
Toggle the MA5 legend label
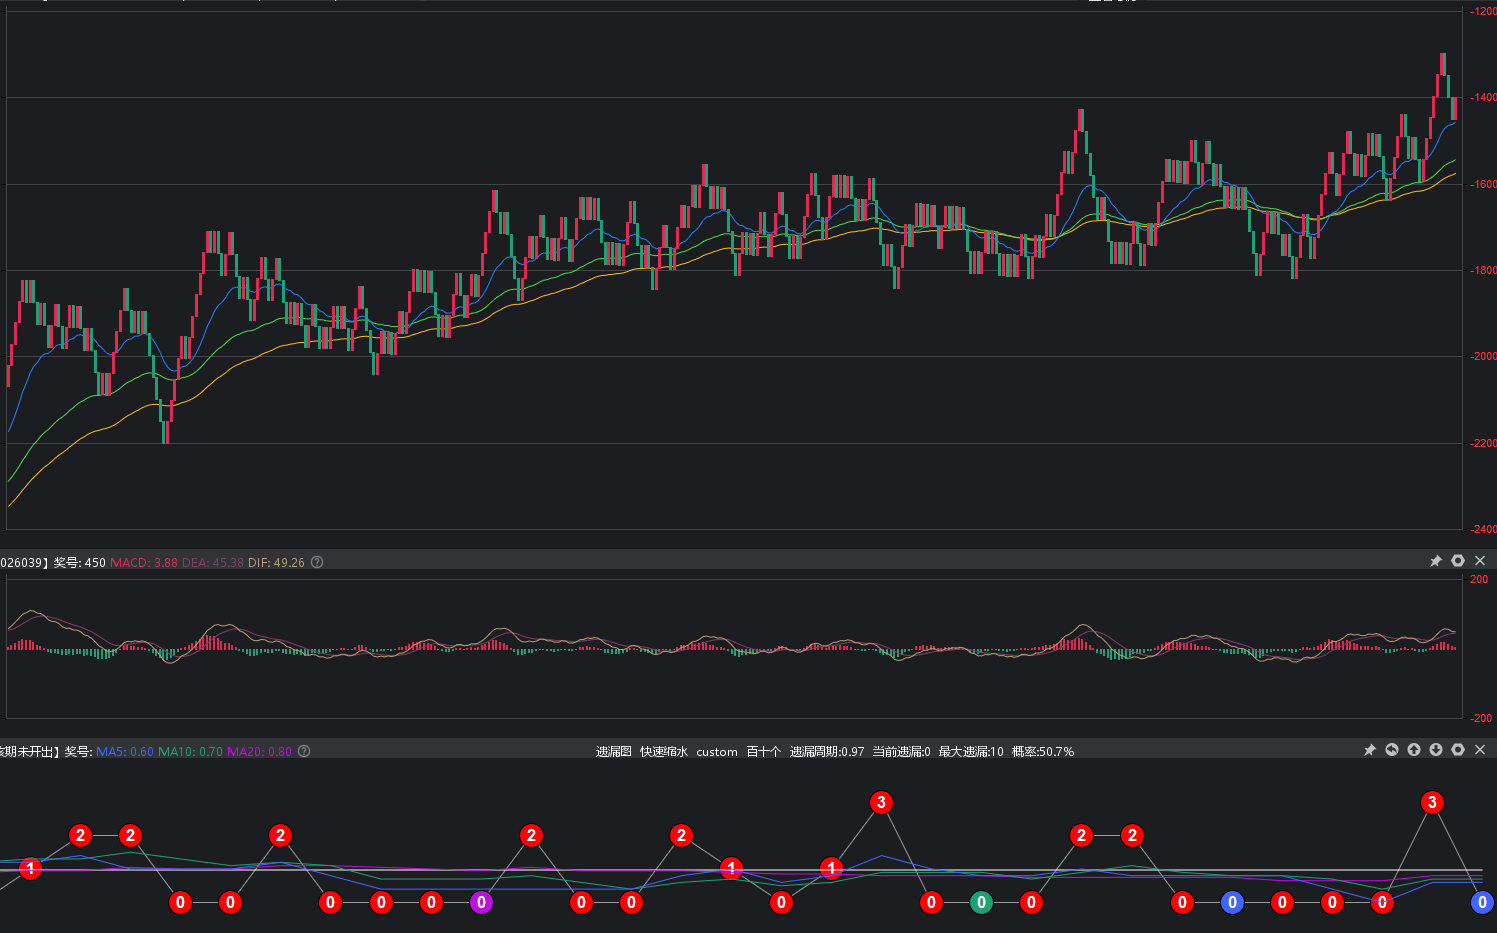[125, 751]
